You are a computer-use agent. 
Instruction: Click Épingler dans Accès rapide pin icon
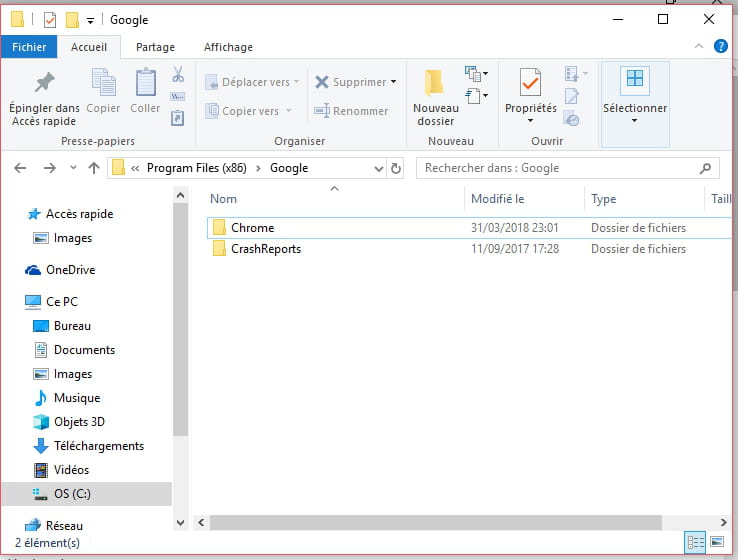pyautogui.click(x=44, y=82)
